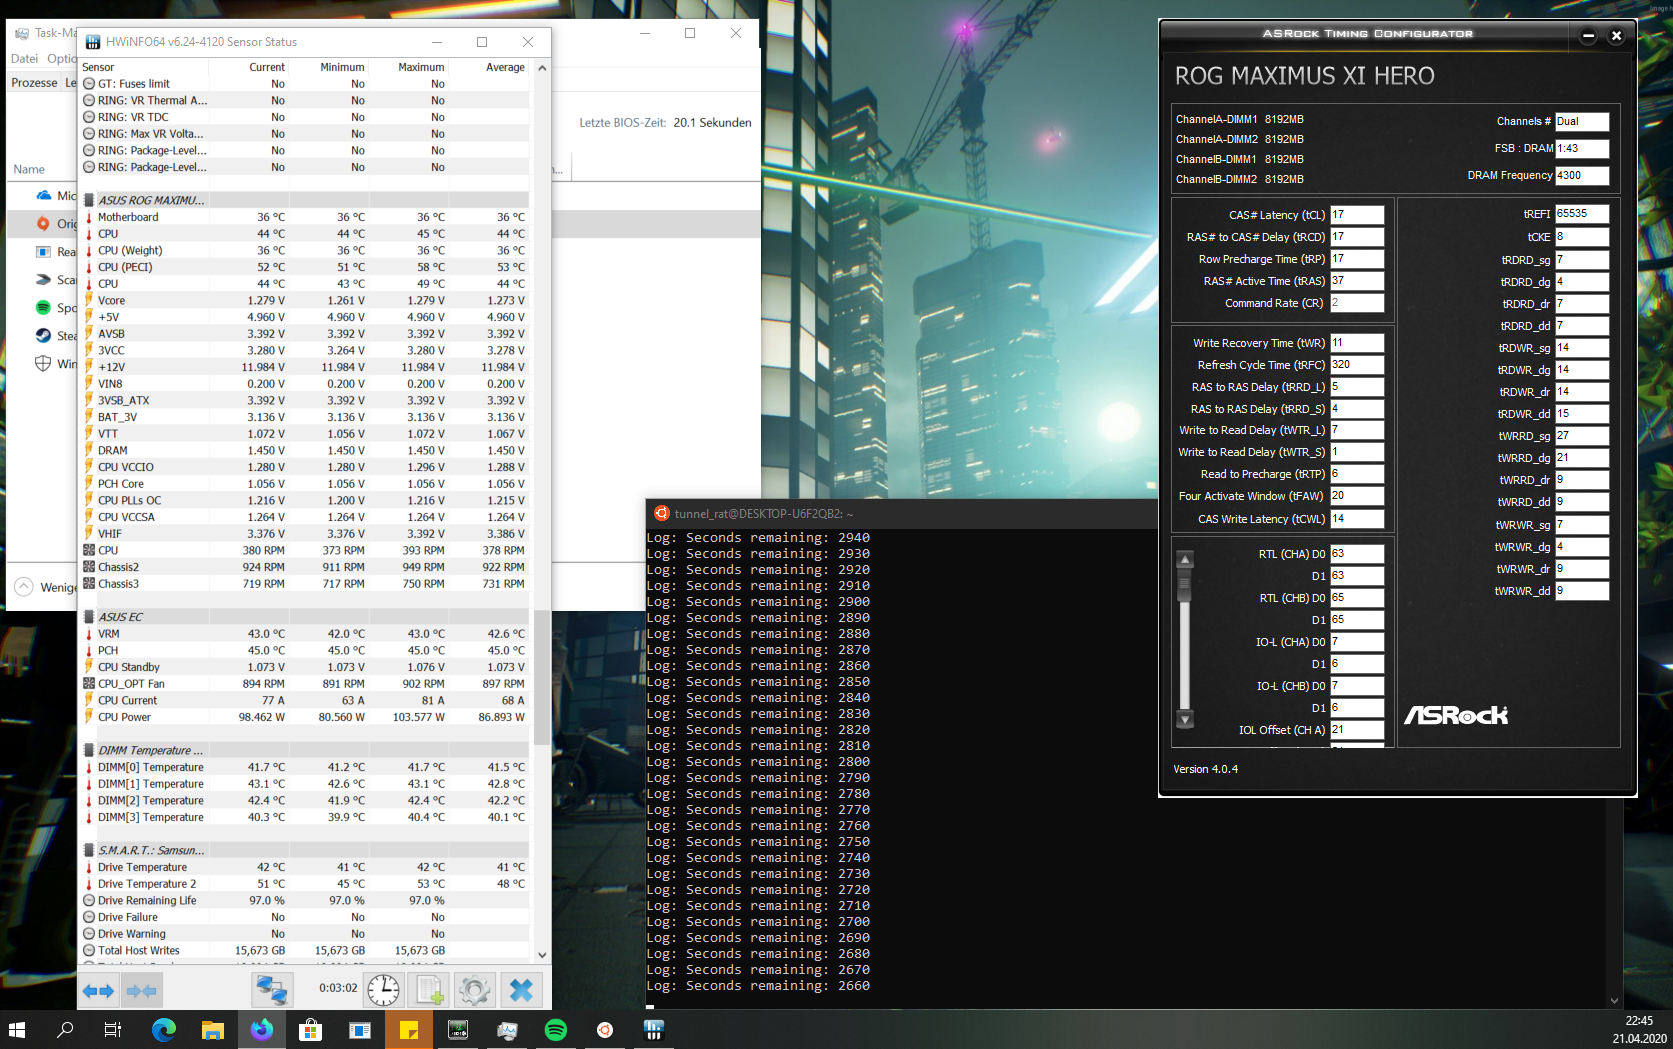The height and width of the screenshot is (1049, 1673).
Task: Select the CPU Power sensor row
Action: click(x=305, y=717)
